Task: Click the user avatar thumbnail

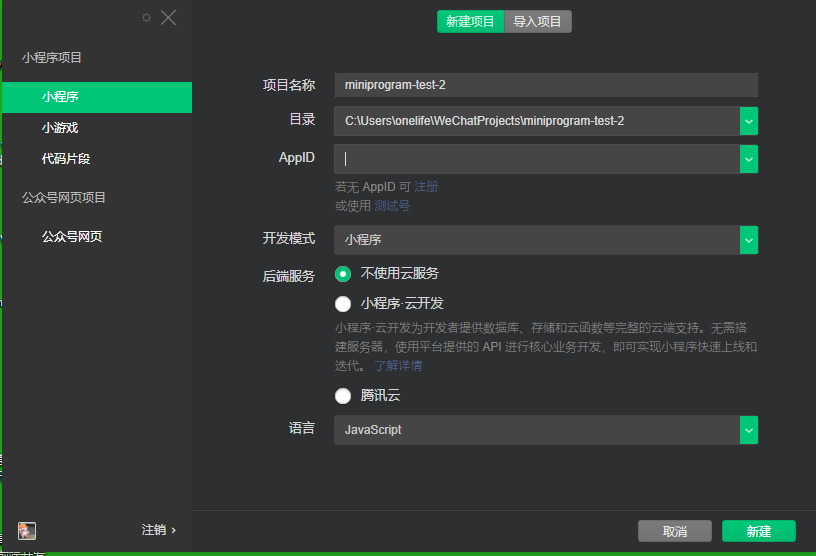Action: click(27, 530)
